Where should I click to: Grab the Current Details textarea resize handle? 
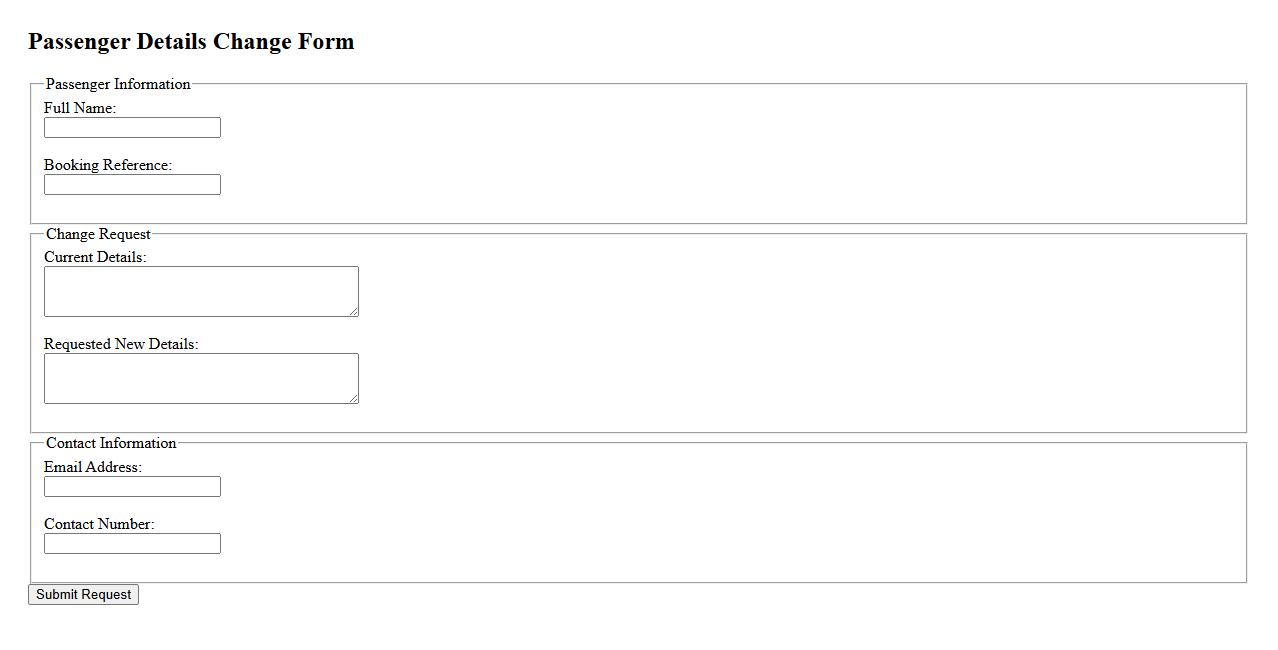click(x=354, y=312)
